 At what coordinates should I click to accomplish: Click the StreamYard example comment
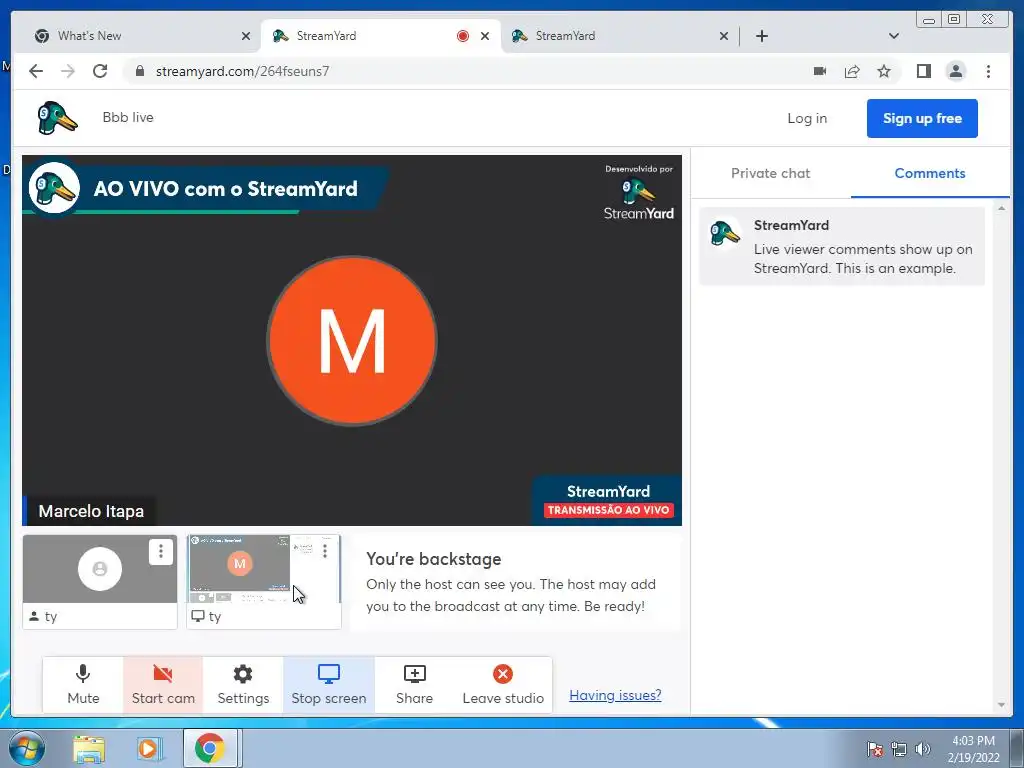(x=842, y=246)
